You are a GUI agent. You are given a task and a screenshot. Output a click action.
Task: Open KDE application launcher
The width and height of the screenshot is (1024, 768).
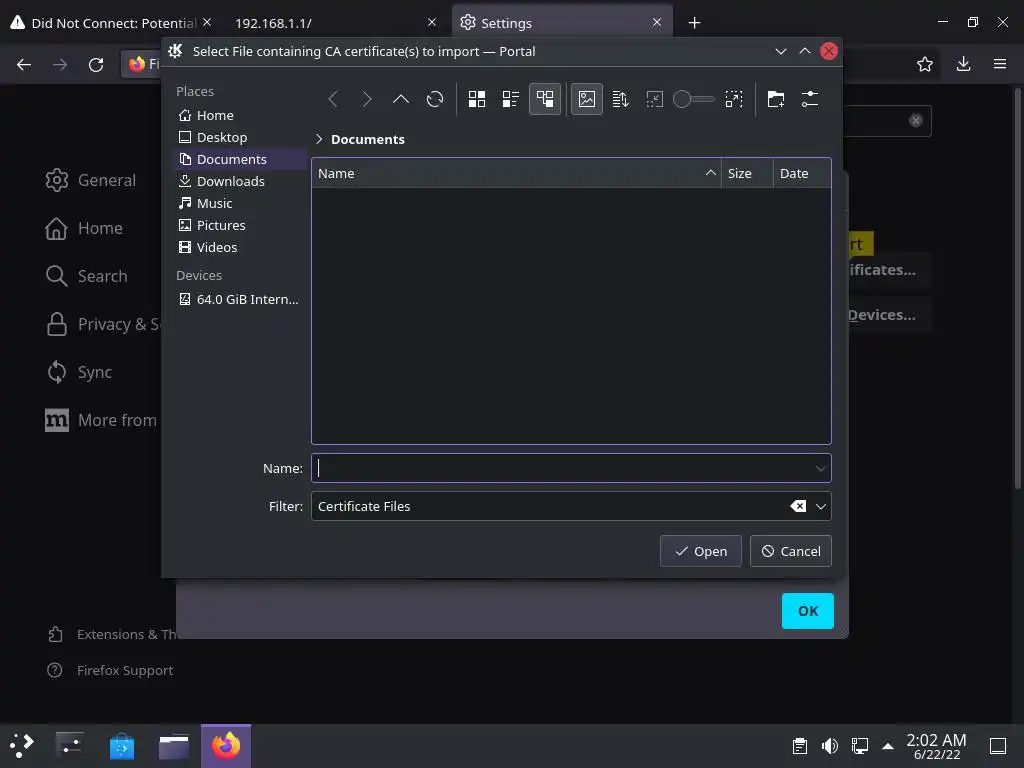click(22, 746)
